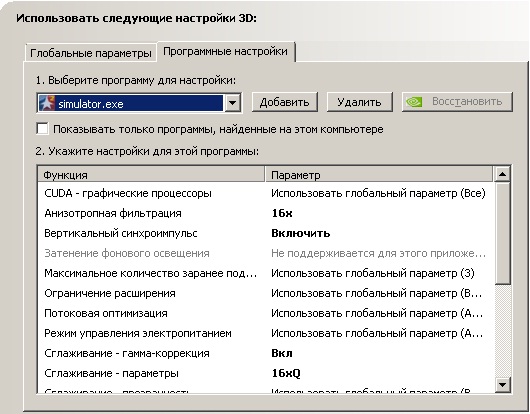Open the 16x anisotropic filtering value
The height and width of the screenshot is (414, 530).
pyautogui.click(x=282, y=213)
